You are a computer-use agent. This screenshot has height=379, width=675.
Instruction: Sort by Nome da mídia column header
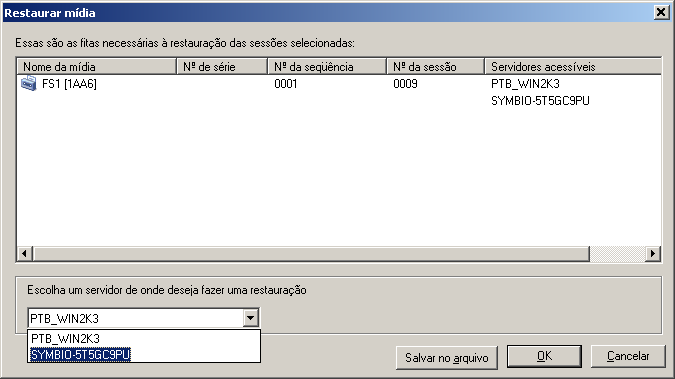(x=96, y=67)
